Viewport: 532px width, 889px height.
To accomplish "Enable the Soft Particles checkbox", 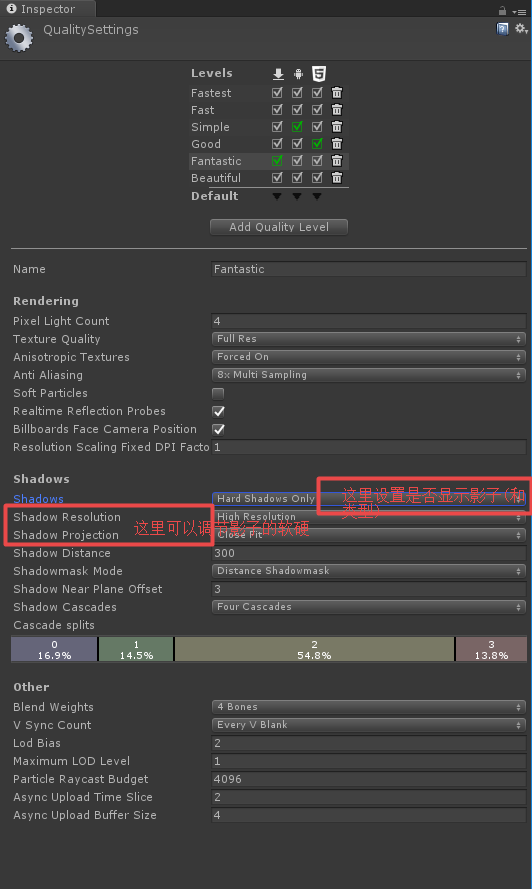I will click(218, 393).
